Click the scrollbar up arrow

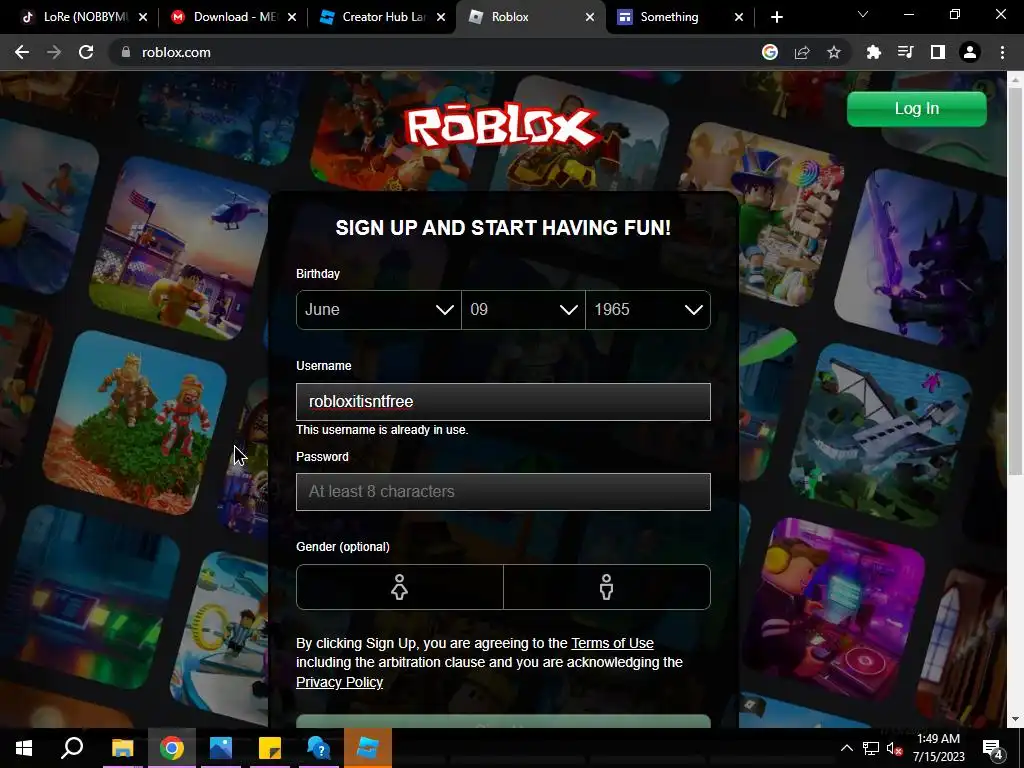[1015, 80]
